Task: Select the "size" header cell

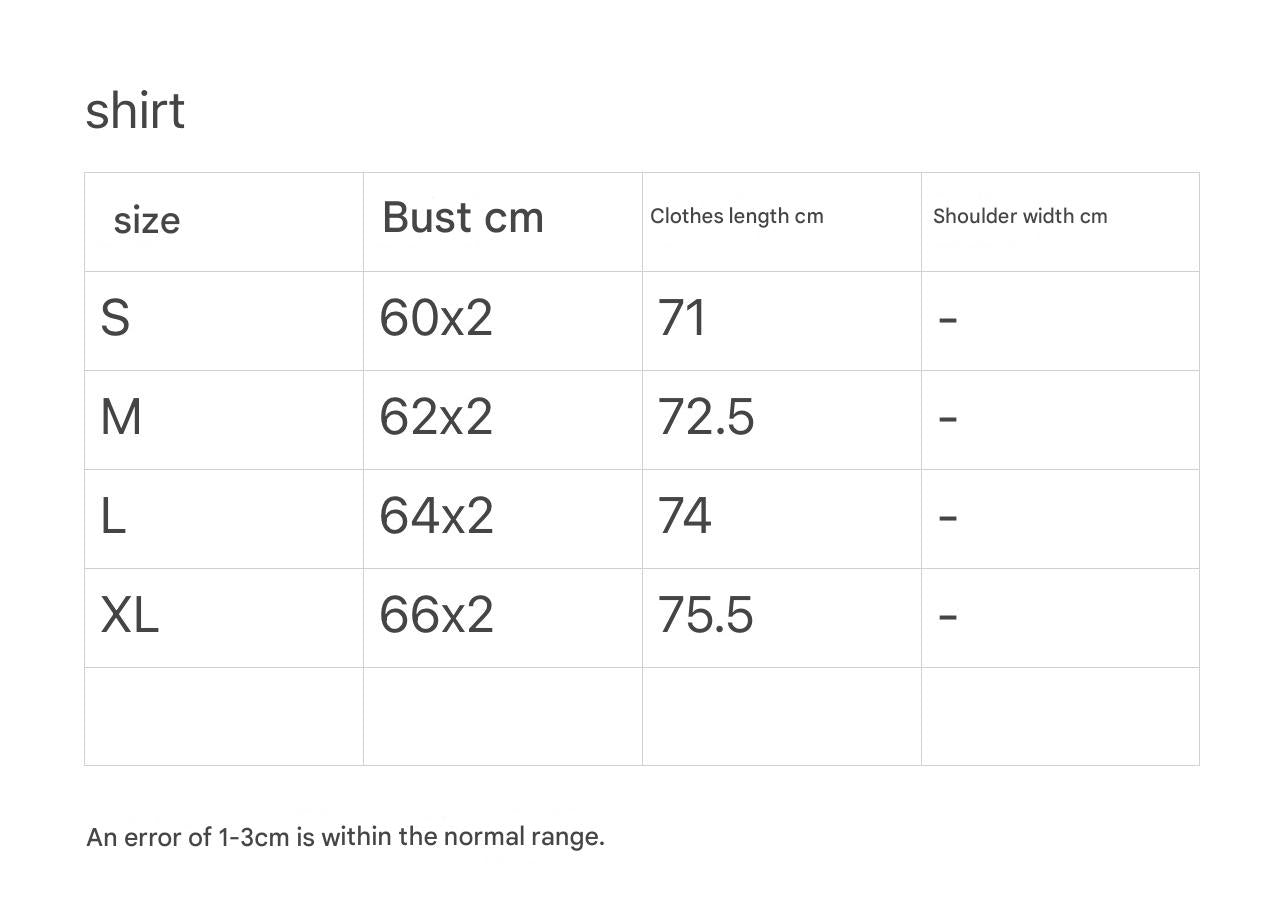Action: coord(147,220)
